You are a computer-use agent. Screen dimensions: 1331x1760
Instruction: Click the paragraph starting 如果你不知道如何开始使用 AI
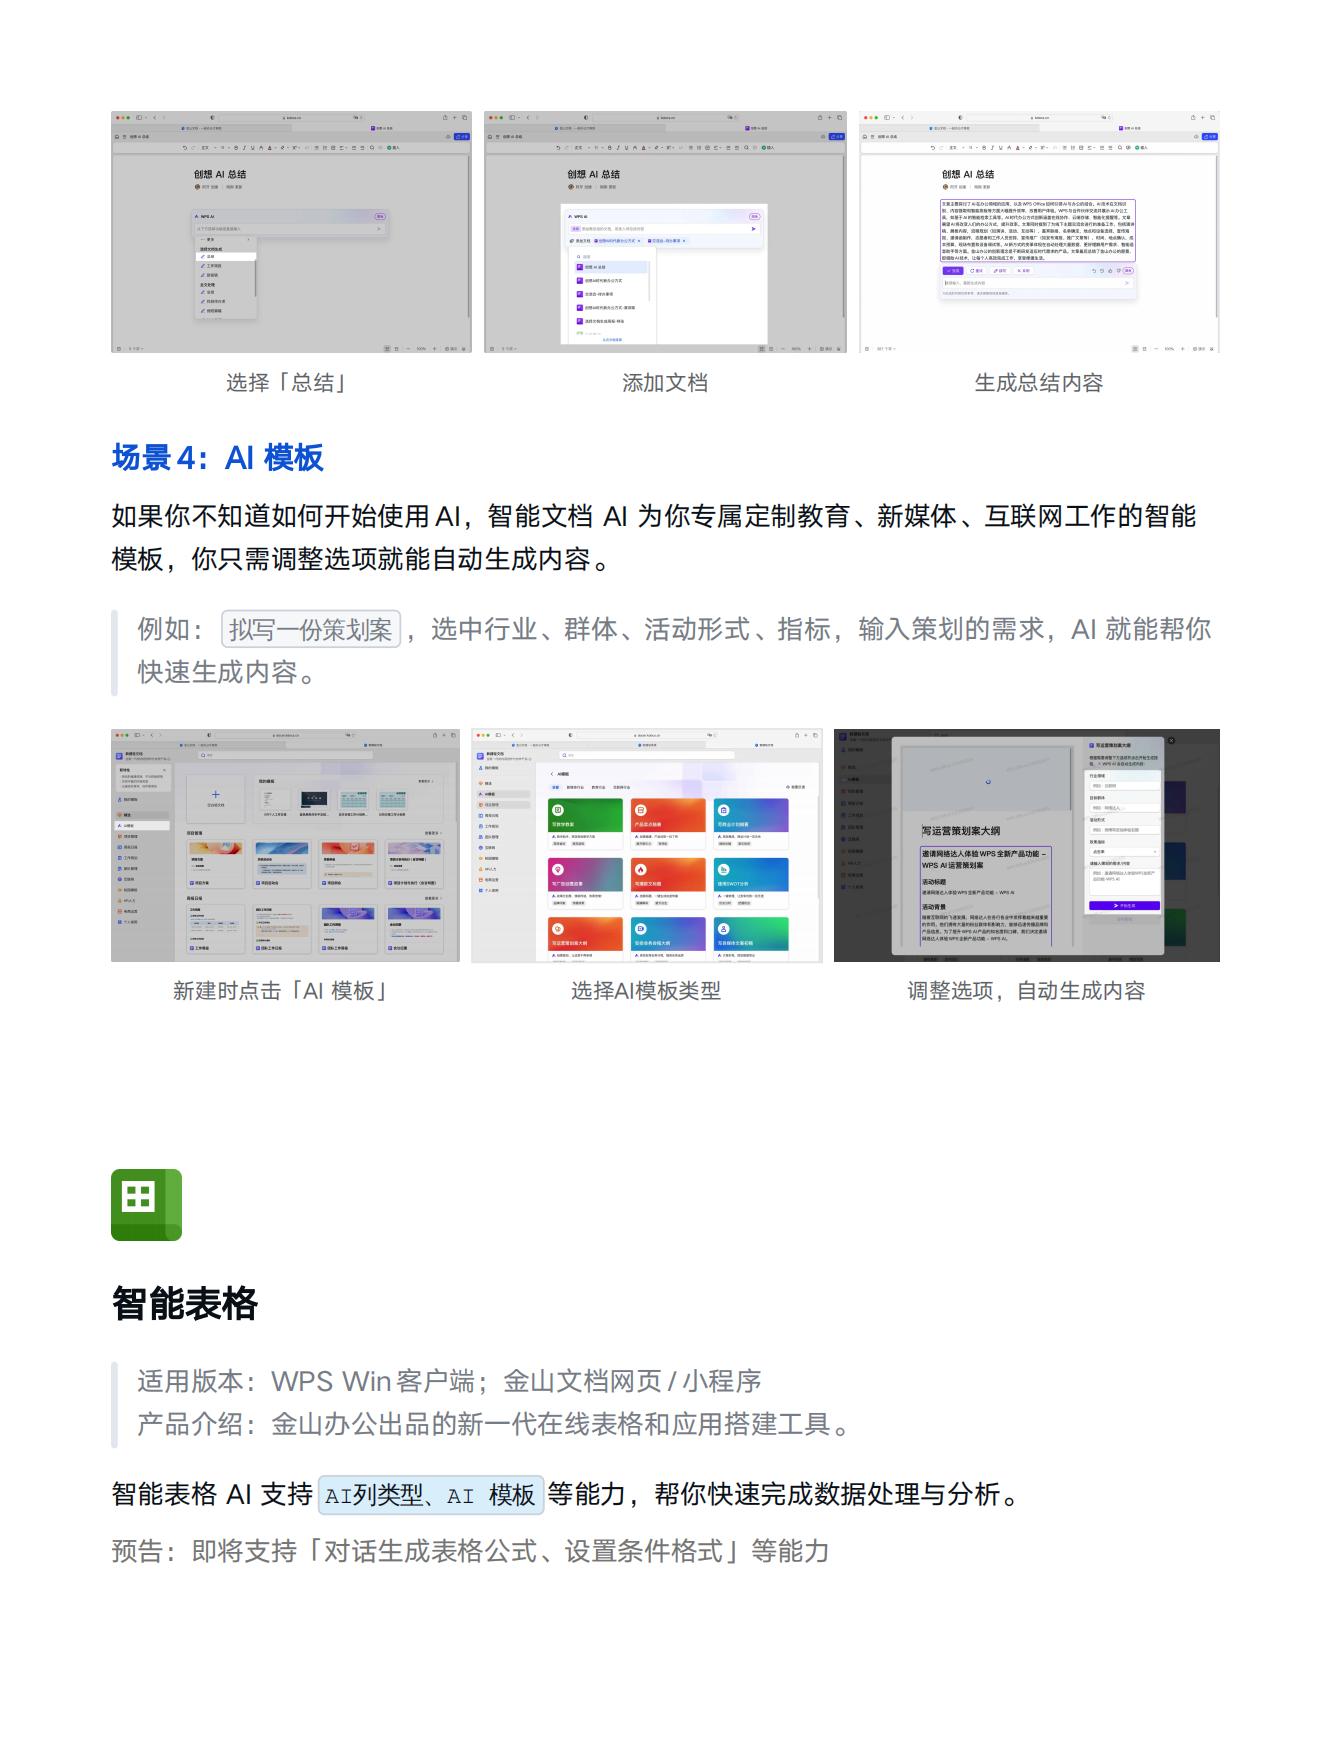coord(655,538)
